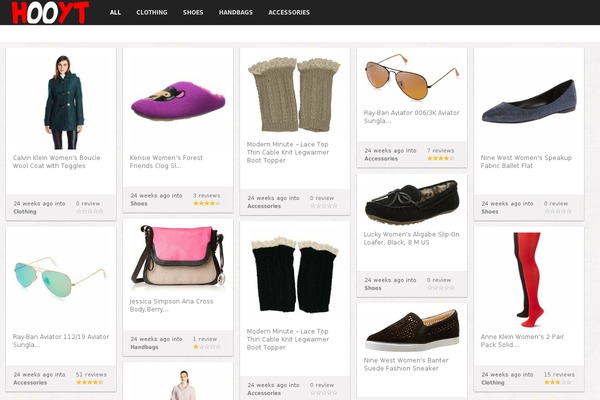
Task: Click Accessories category under Ray-Ban 112/19
Action: coord(30,383)
